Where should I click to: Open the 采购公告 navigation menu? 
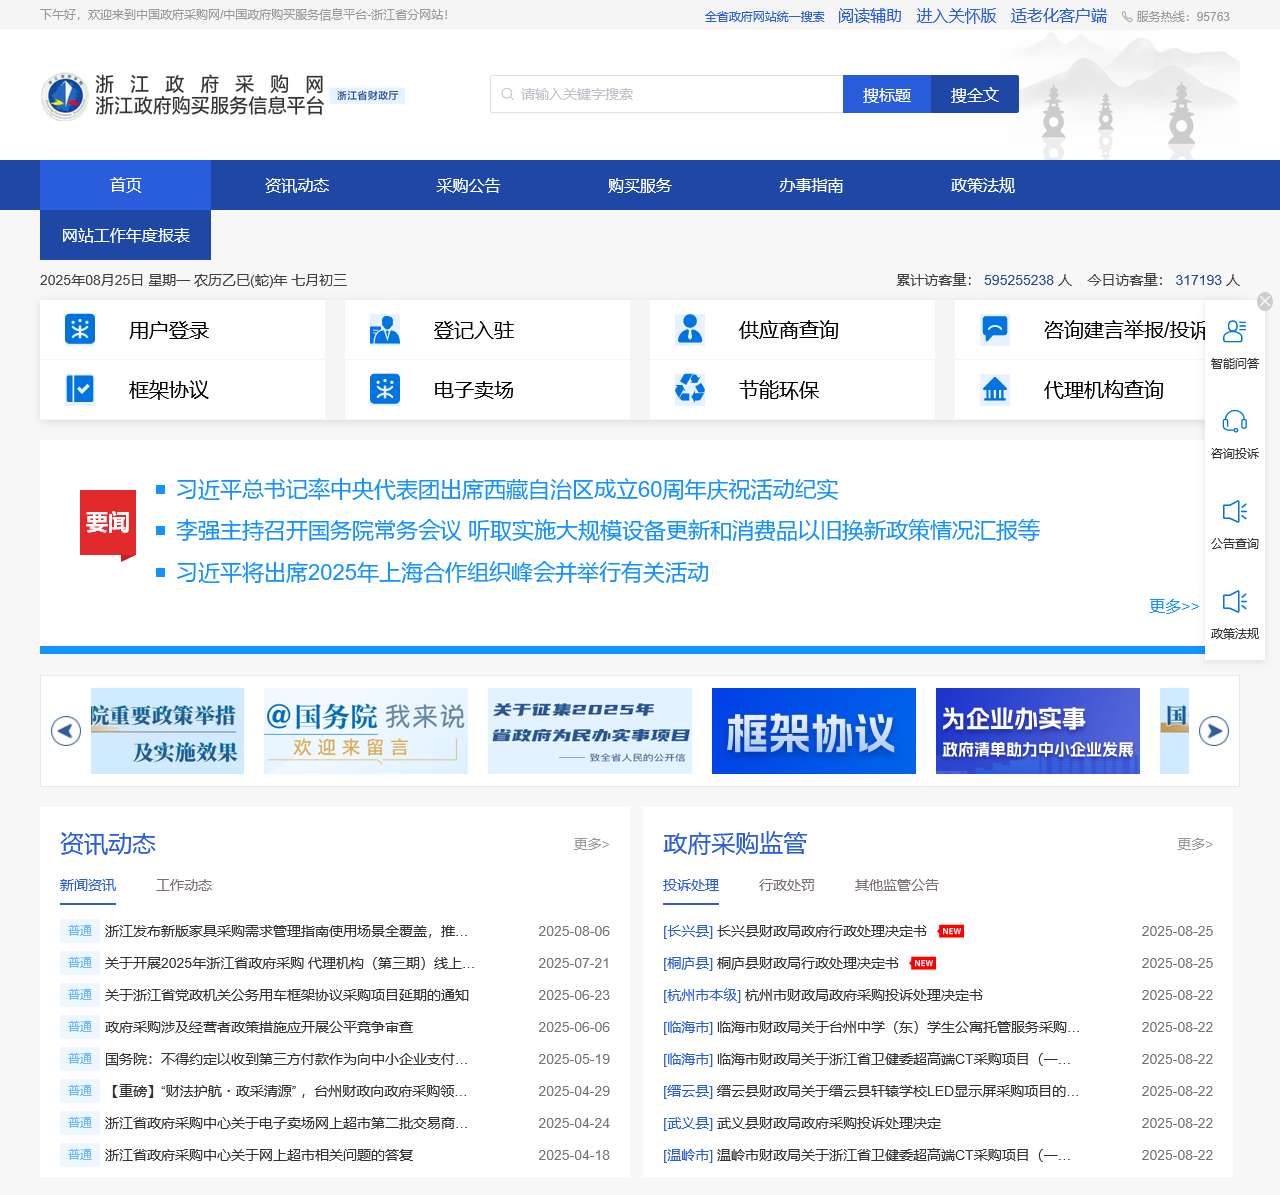click(x=468, y=185)
